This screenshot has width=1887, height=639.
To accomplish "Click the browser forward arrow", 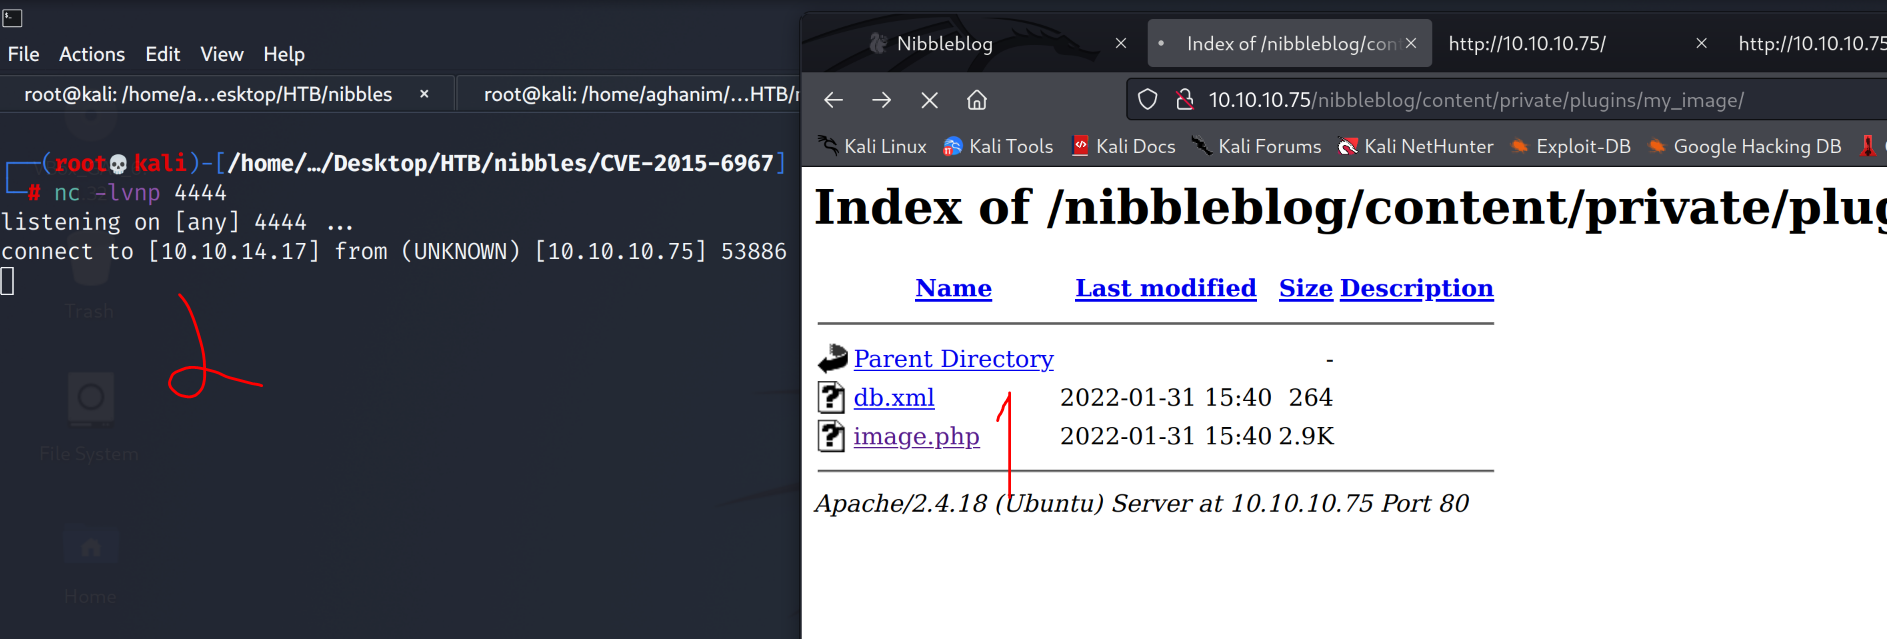I will (x=881, y=100).
